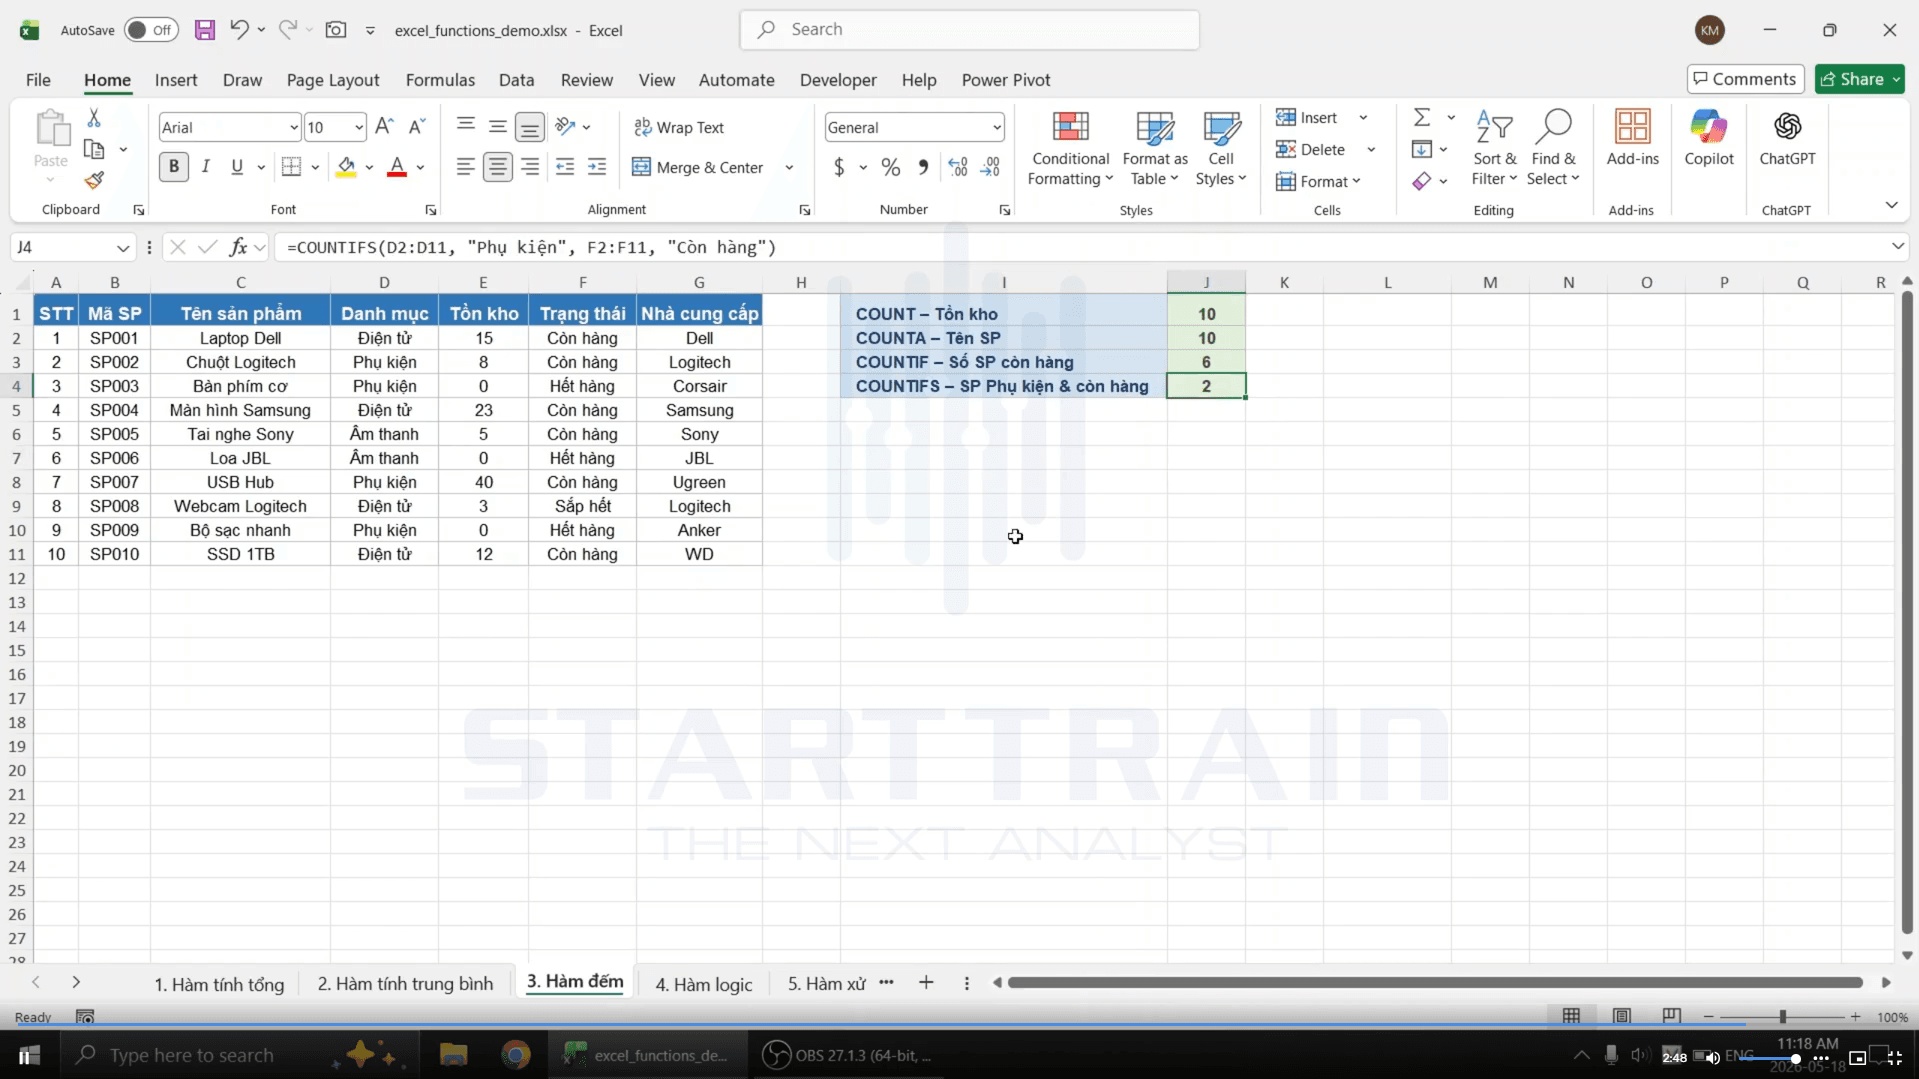Apply Percent Style to the cell

tap(891, 168)
